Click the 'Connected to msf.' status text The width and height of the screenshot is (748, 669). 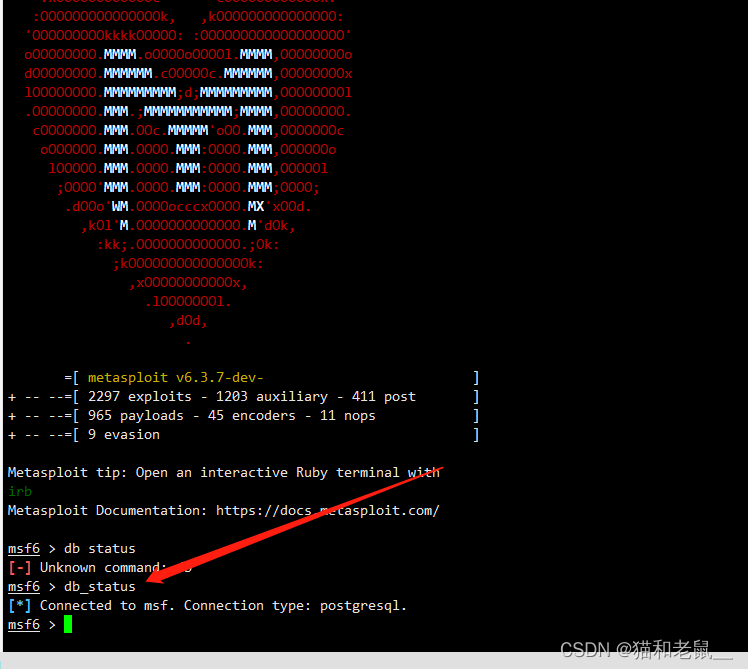107,606
